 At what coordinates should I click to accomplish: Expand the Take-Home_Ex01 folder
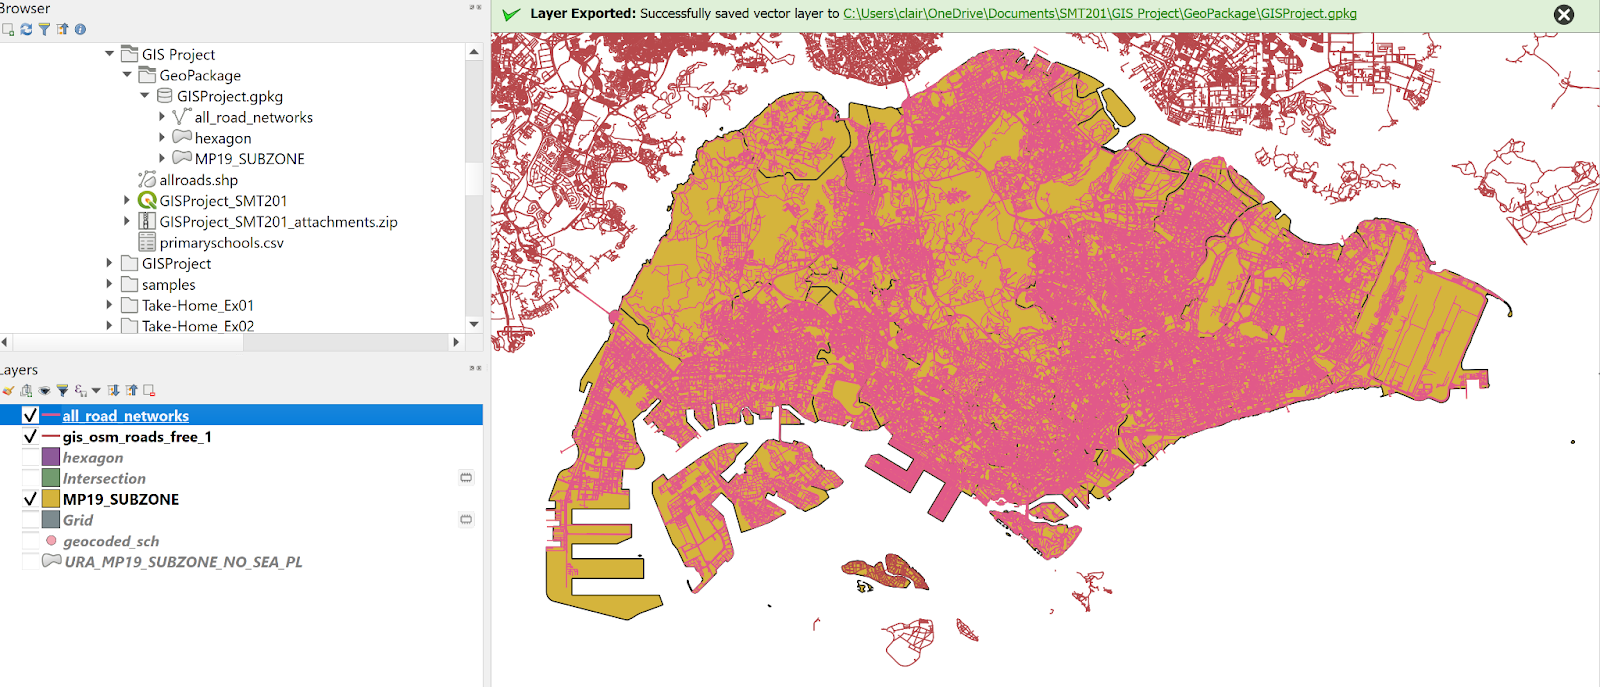point(109,305)
